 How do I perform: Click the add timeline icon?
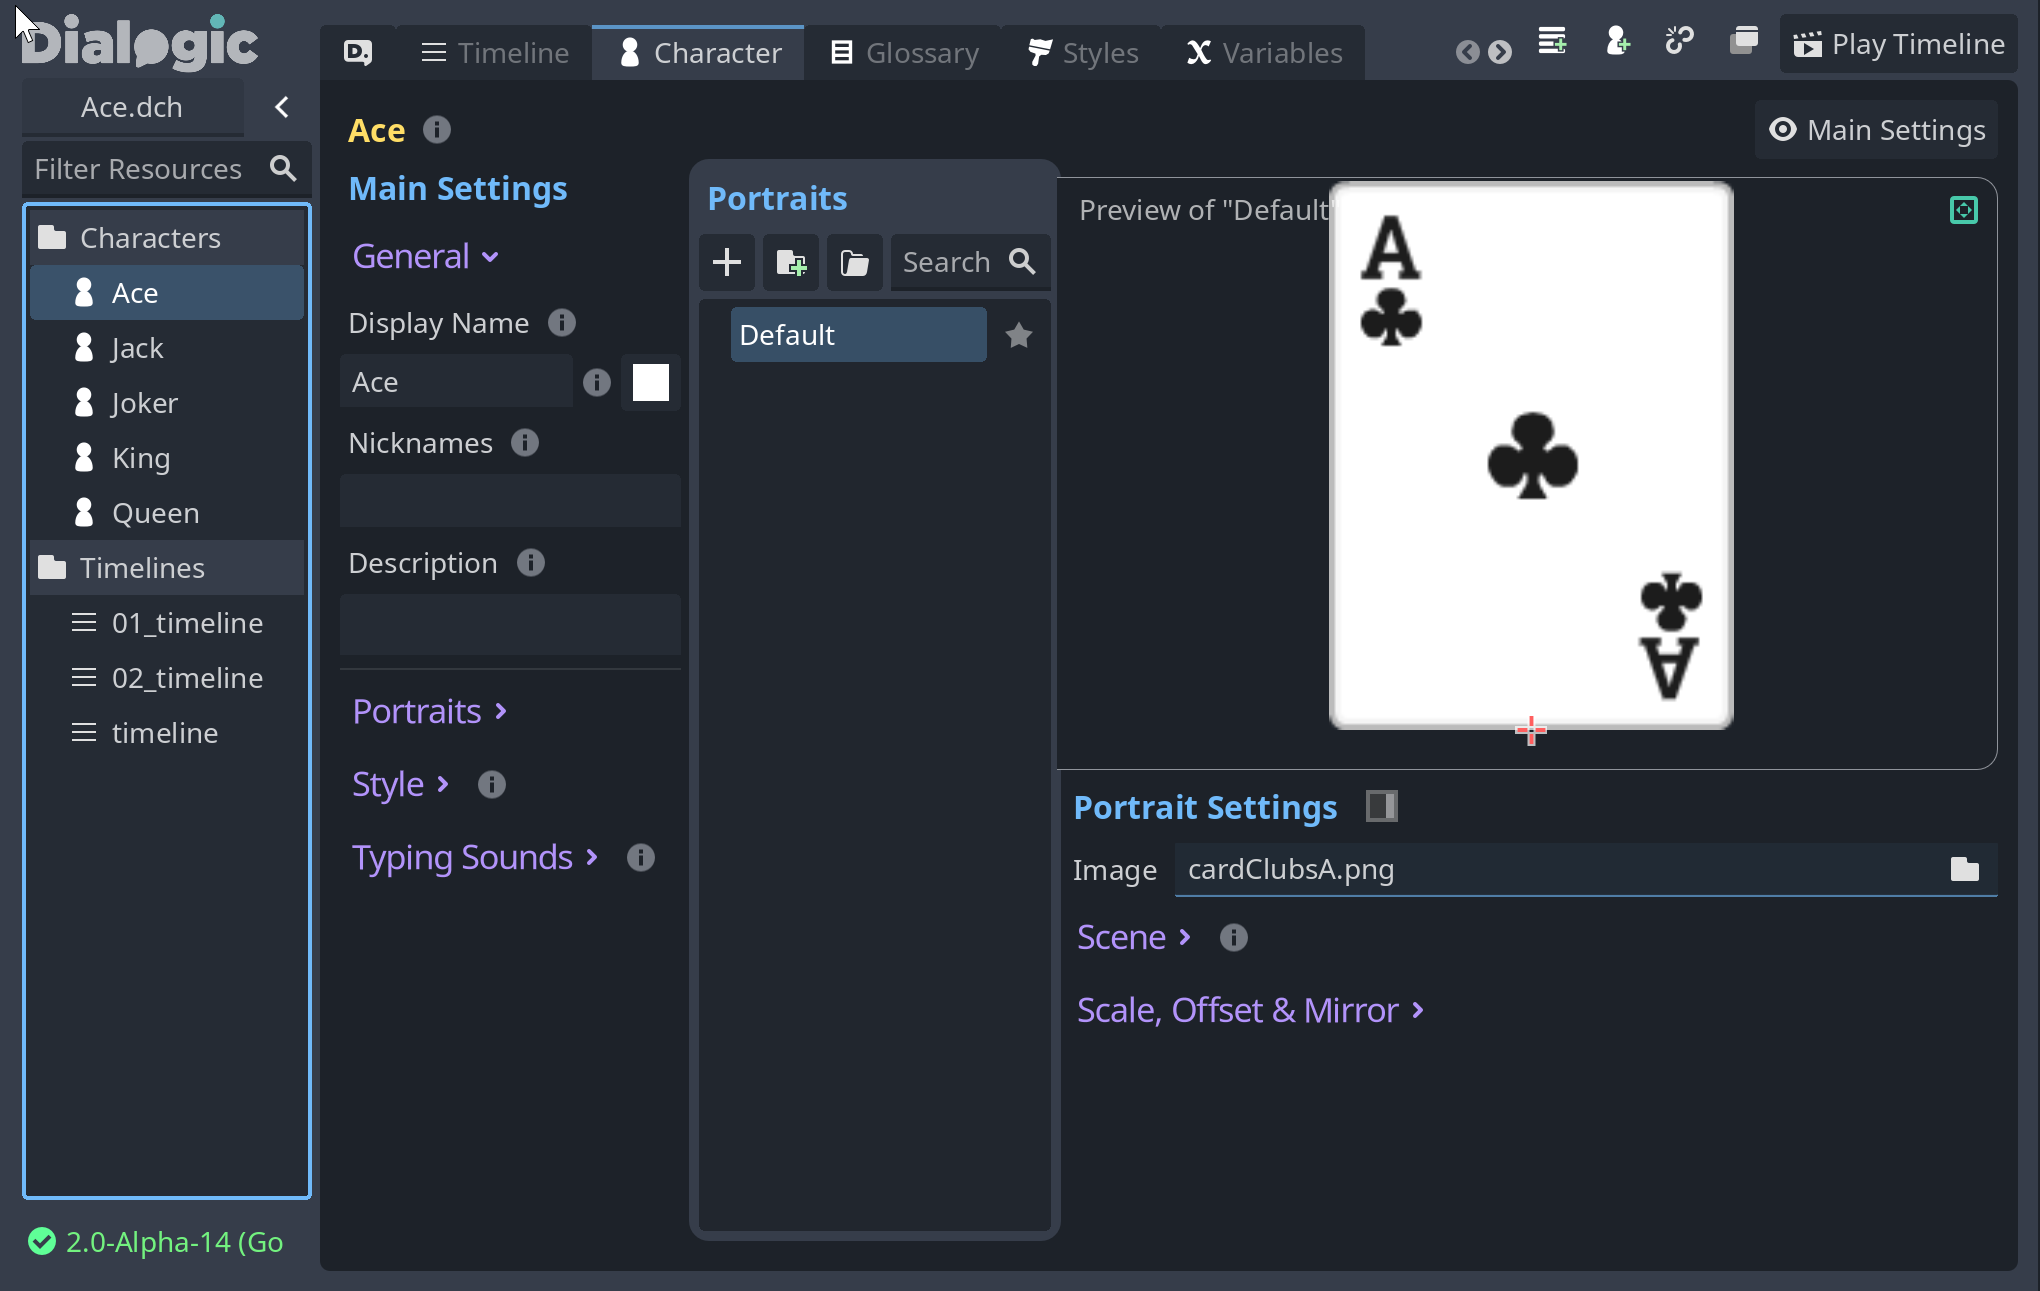[x=1553, y=41]
